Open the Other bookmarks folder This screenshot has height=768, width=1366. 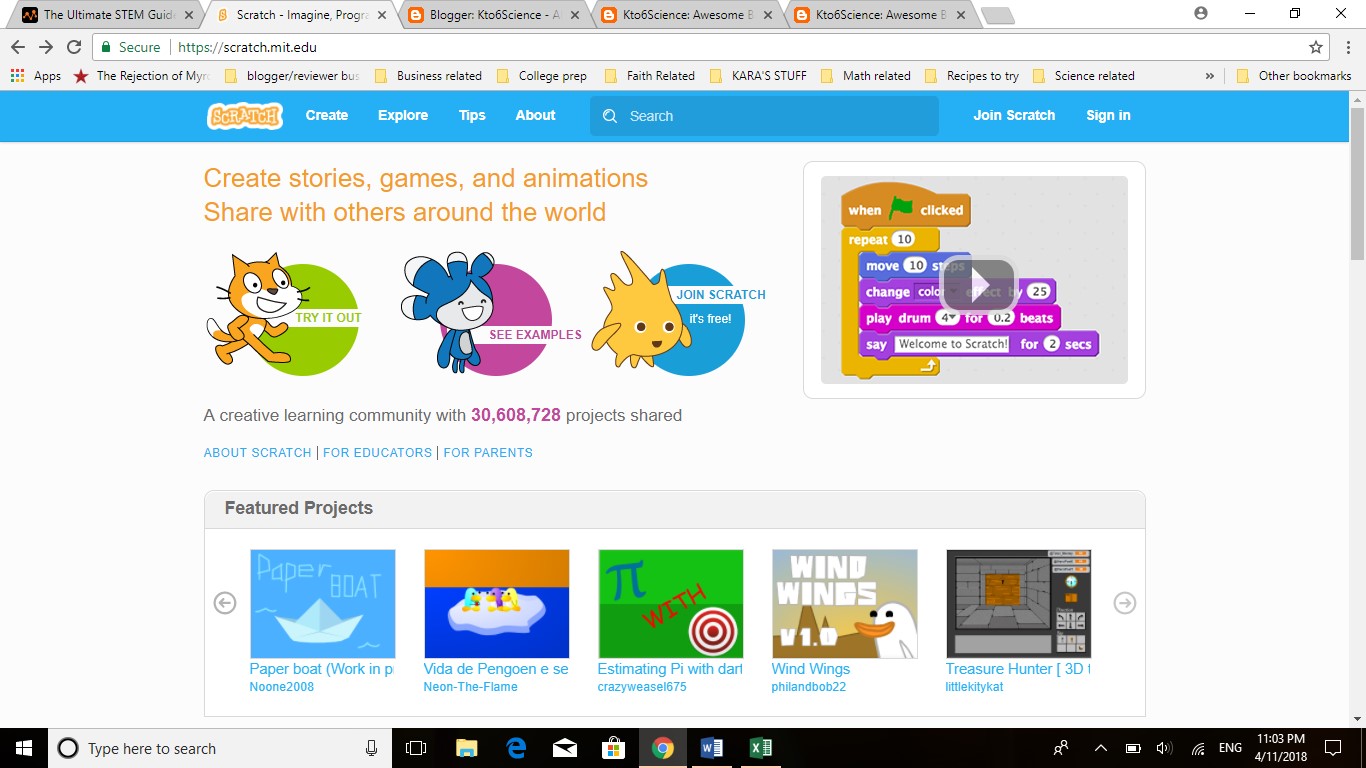(1293, 75)
